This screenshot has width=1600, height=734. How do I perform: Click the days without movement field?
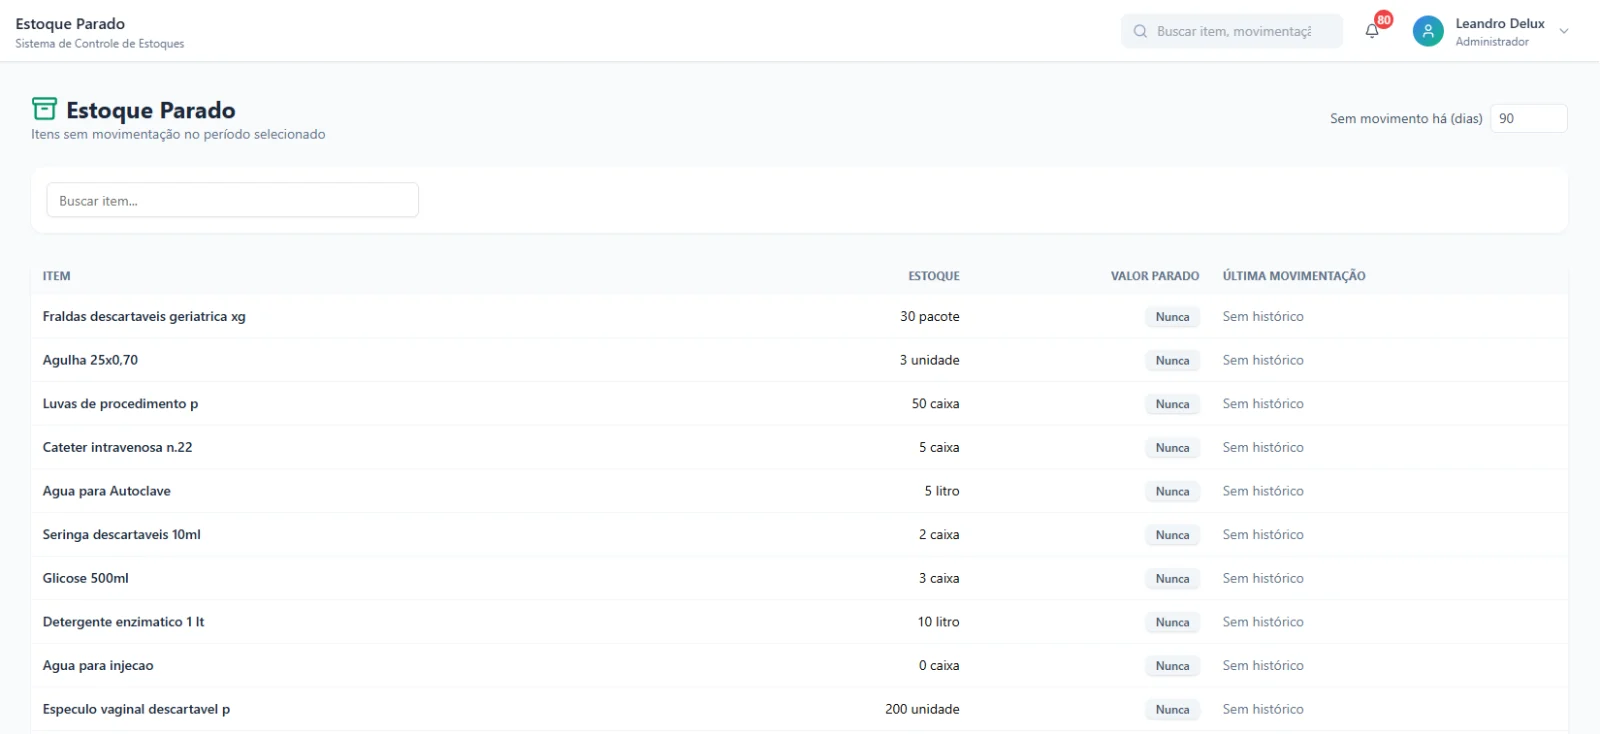[x=1528, y=118]
